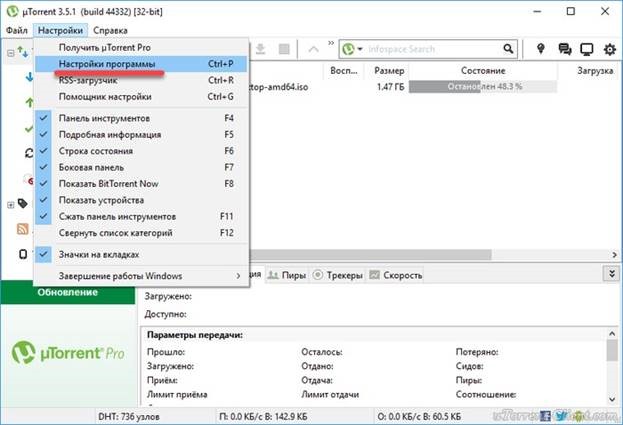Image resolution: width=623 pixels, height=425 pixels.
Task: Select Получить µTorrent Pro menu item
Action: (141, 48)
